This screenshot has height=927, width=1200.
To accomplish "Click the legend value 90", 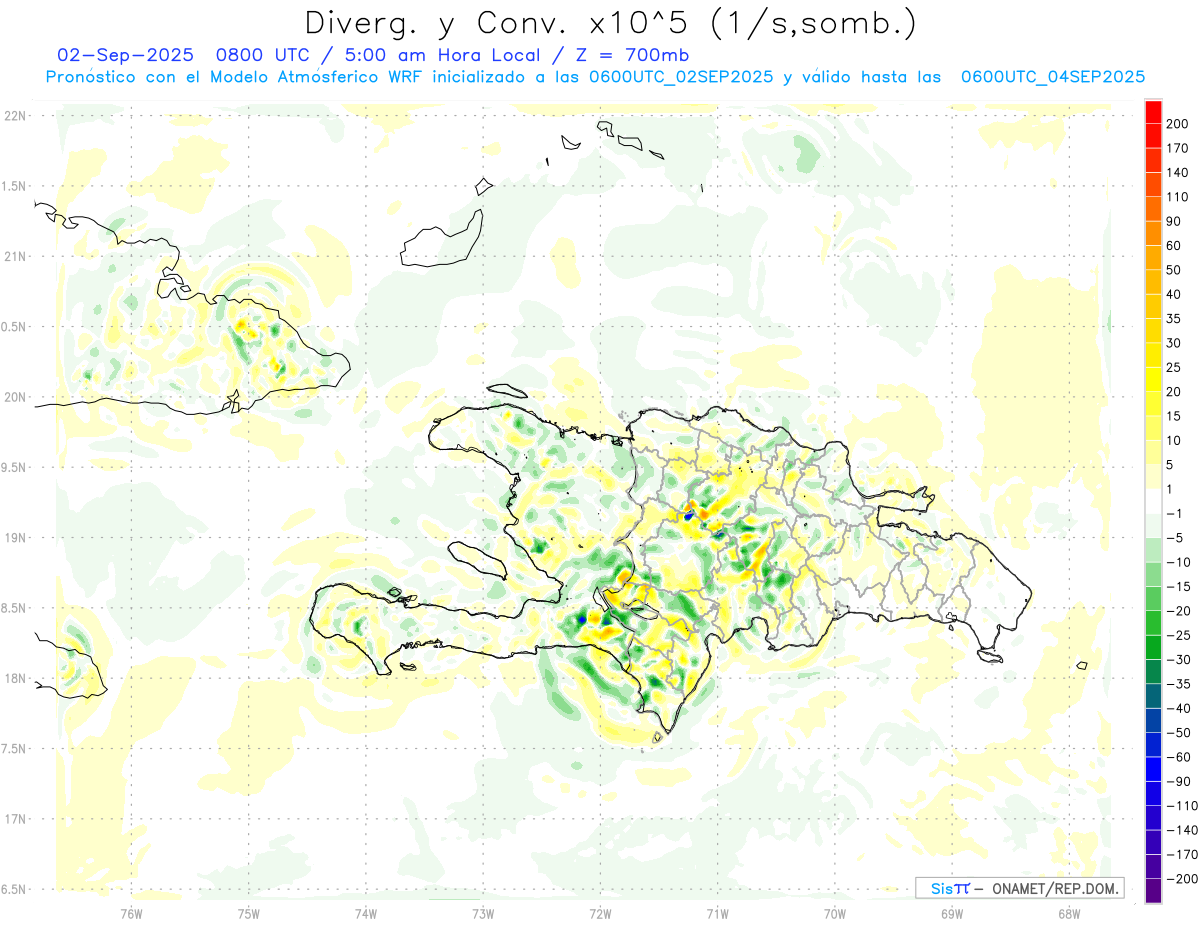I will [x=1174, y=221].
